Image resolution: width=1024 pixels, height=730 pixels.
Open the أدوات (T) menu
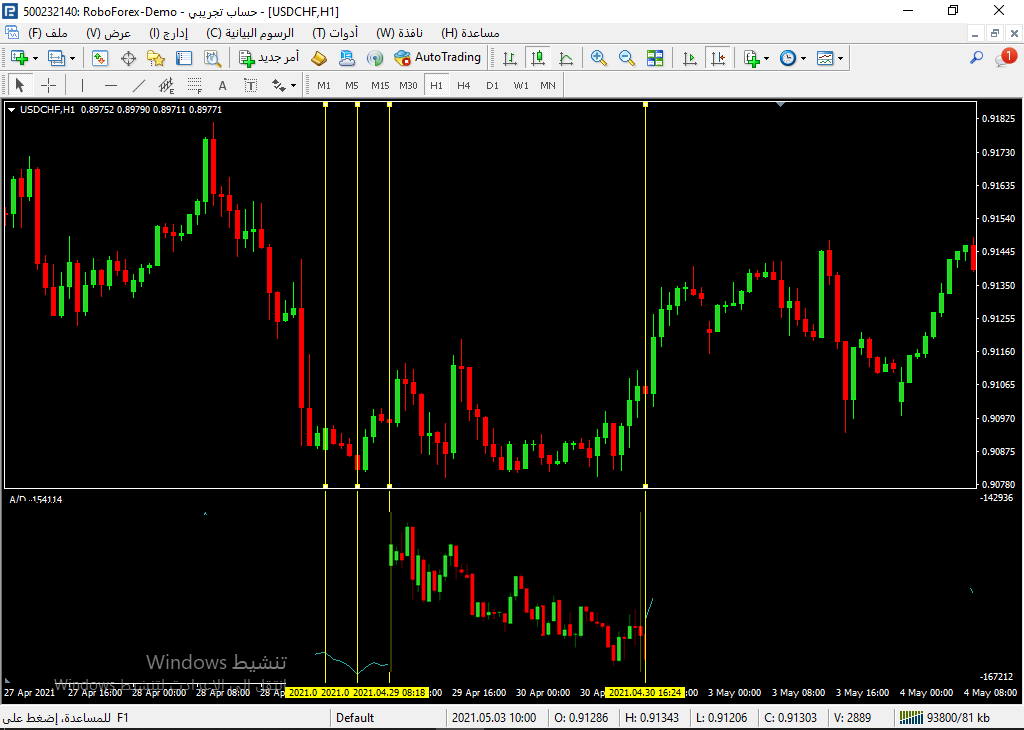[336, 32]
